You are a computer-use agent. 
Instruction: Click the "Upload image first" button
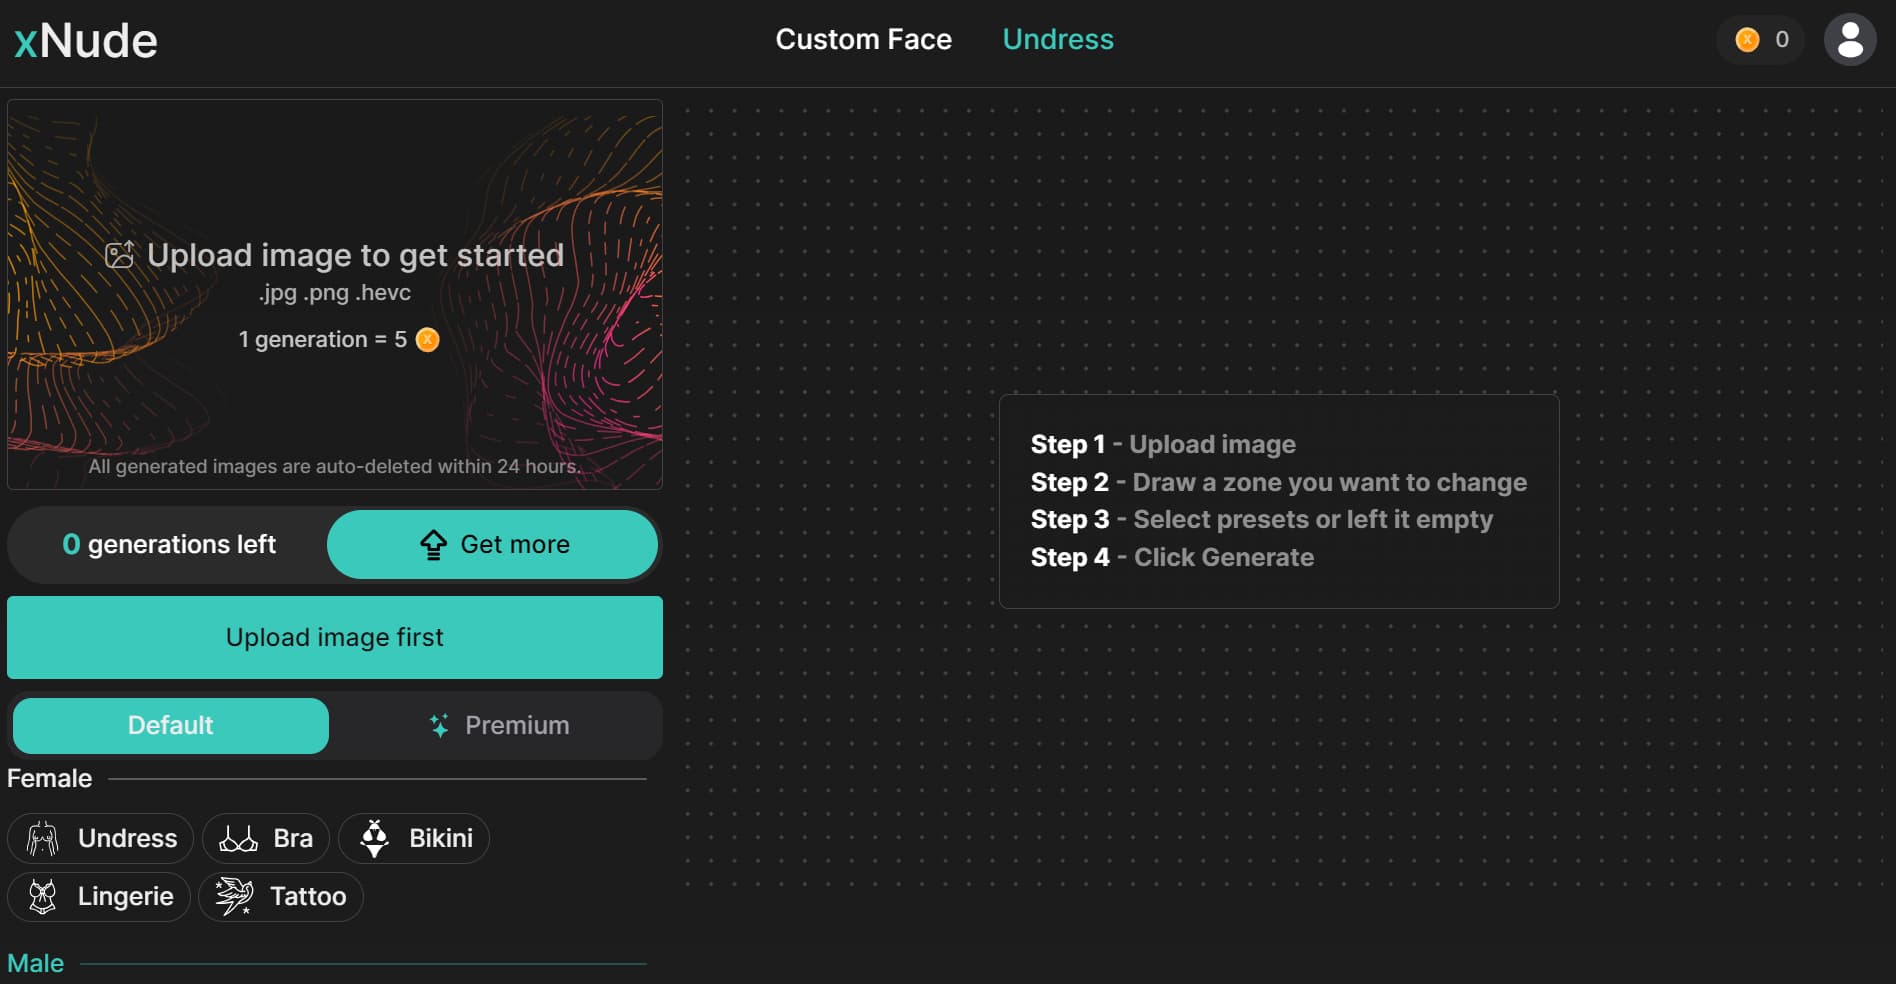(x=335, y=638)
